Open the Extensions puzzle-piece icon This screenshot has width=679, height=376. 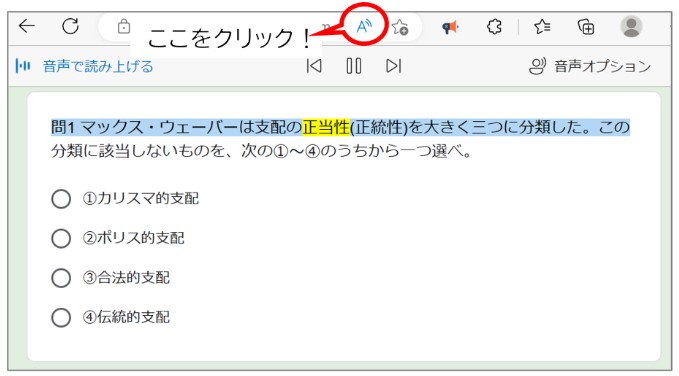494,27
